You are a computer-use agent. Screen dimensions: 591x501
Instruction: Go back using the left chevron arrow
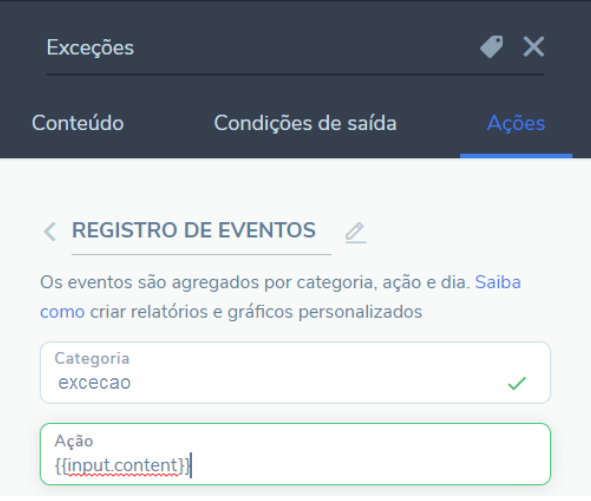[50, 231]
